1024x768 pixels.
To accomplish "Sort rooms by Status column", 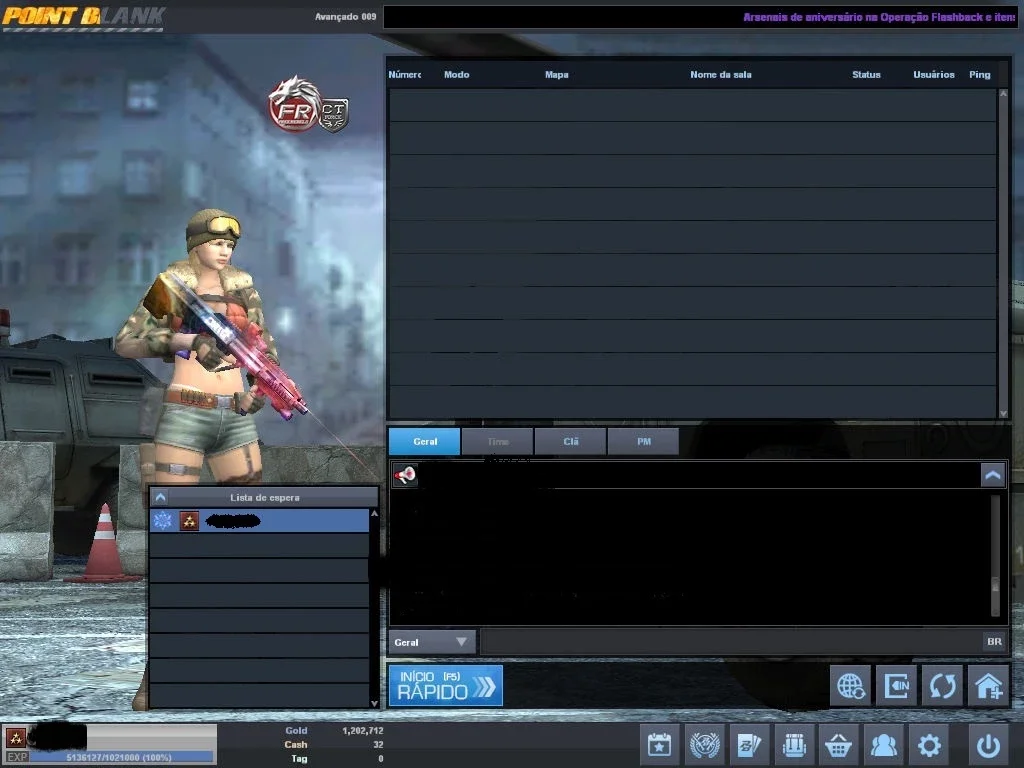I will 866,74.
